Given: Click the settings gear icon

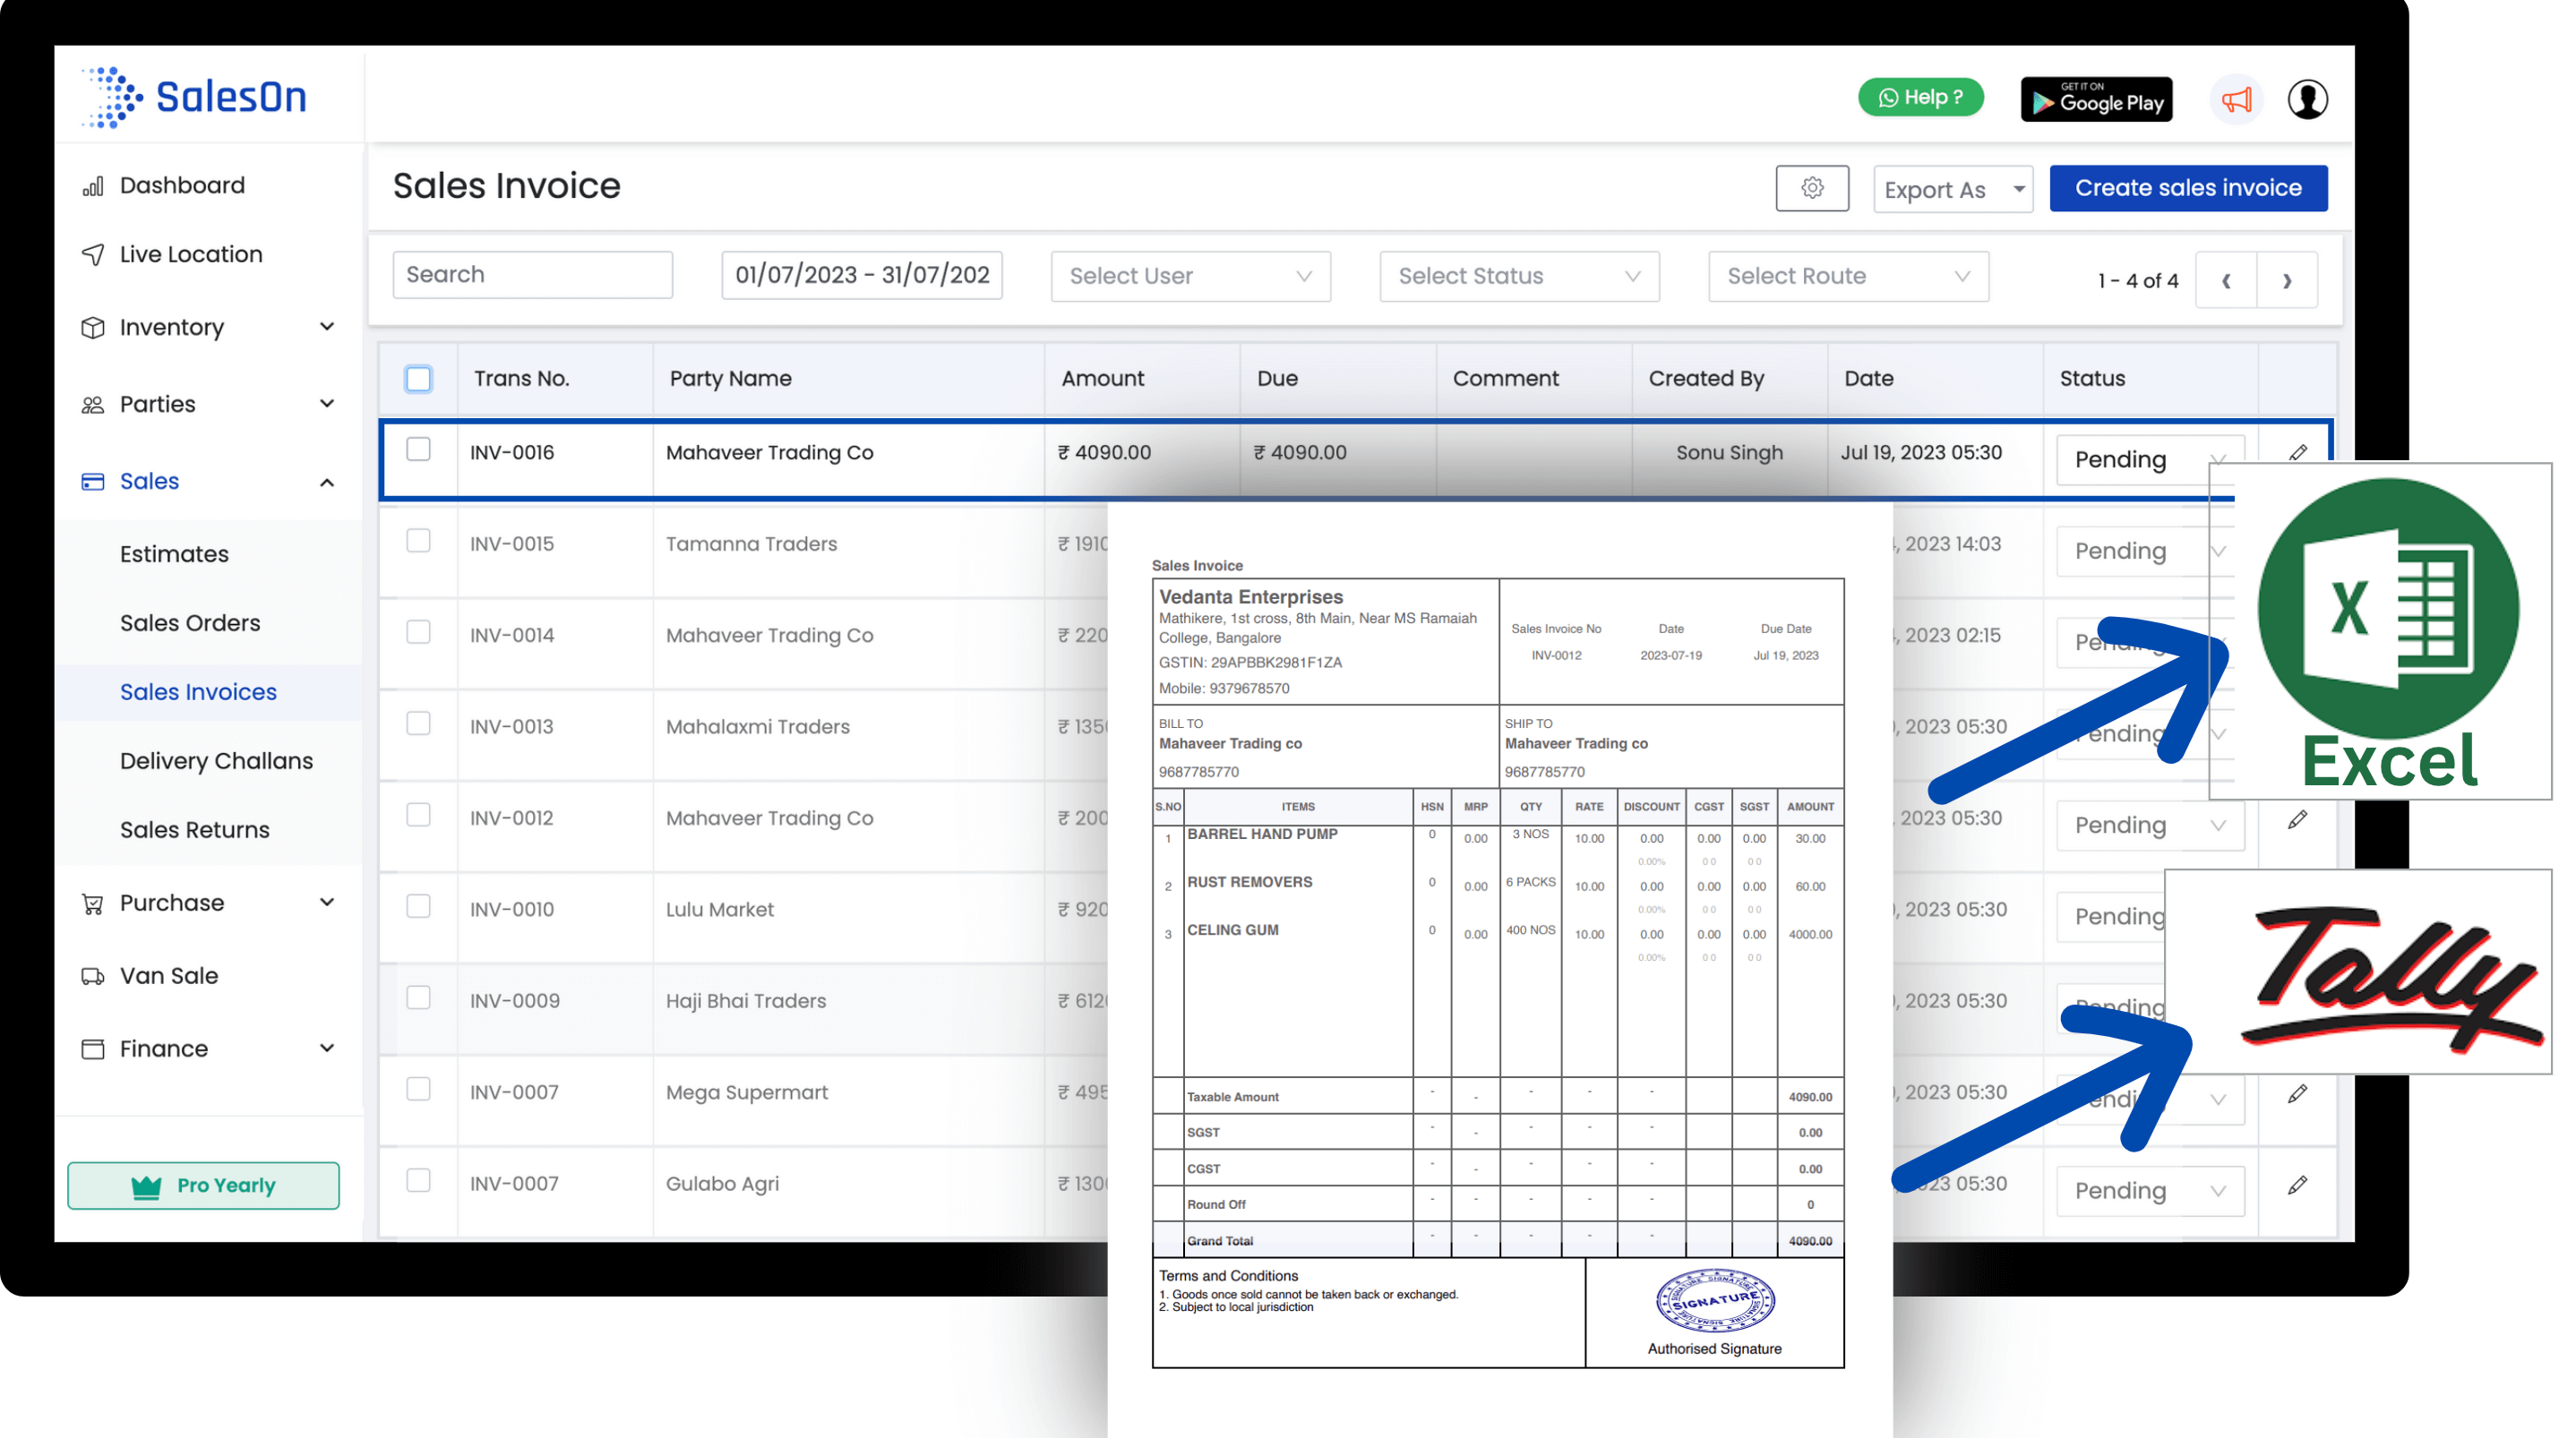Looking at the screenshot, I should 1812,189.
